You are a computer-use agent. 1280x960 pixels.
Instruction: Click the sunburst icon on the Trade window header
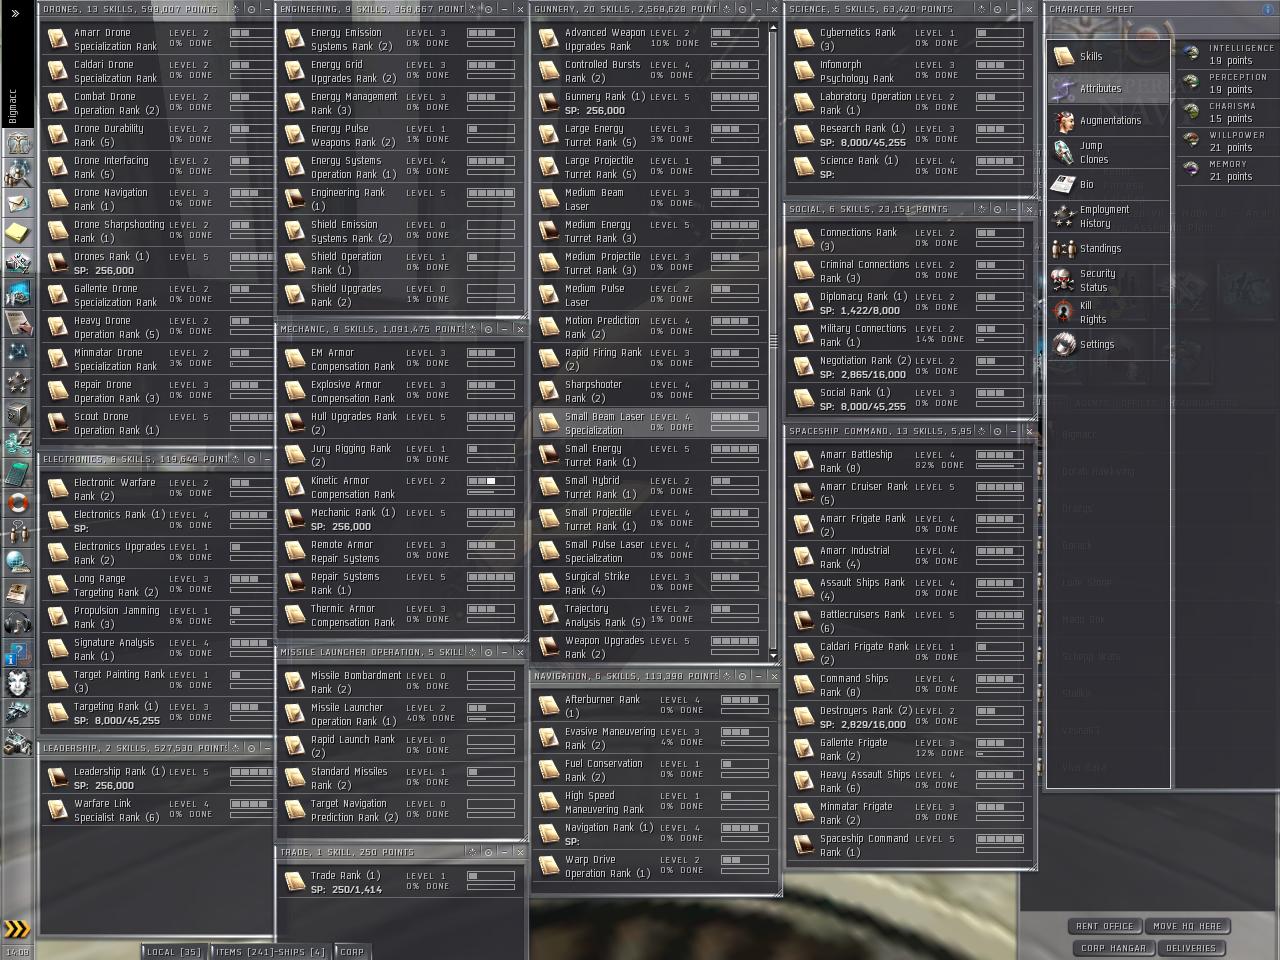(x=472, y=852)
